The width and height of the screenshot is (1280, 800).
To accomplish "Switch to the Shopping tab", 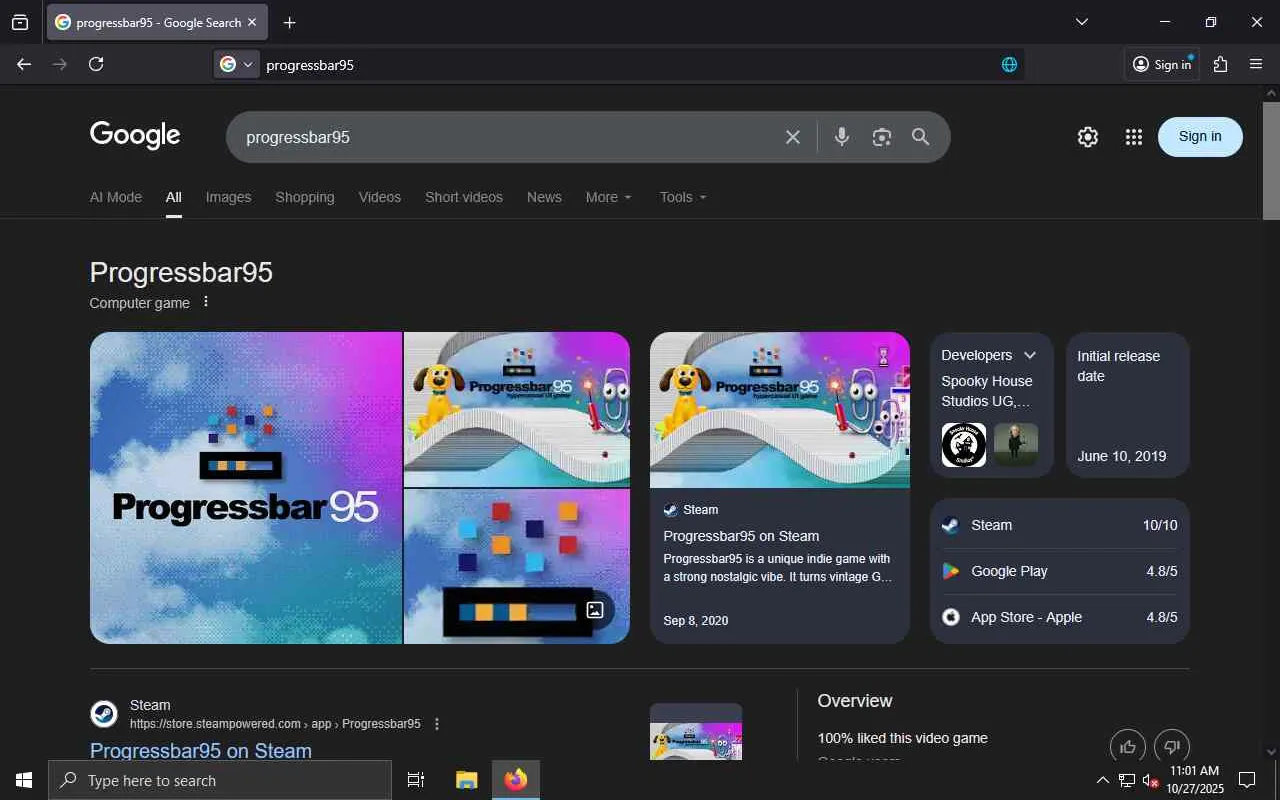I will [305, 197].
